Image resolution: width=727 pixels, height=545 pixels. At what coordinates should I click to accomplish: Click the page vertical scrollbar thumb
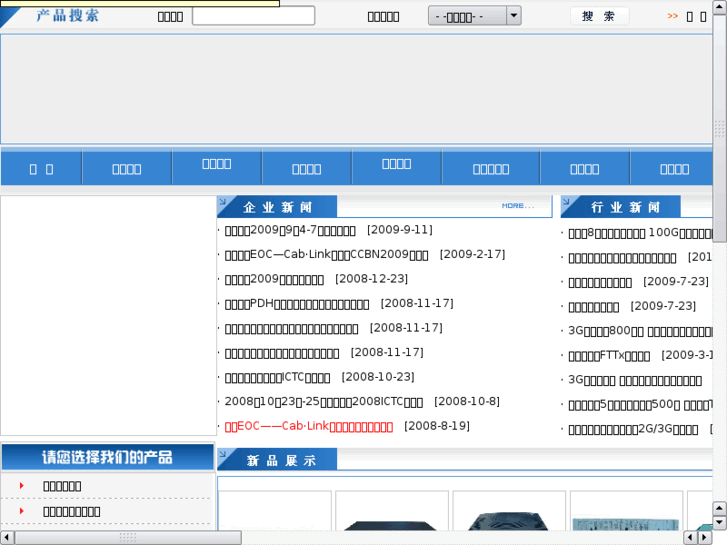720,128
